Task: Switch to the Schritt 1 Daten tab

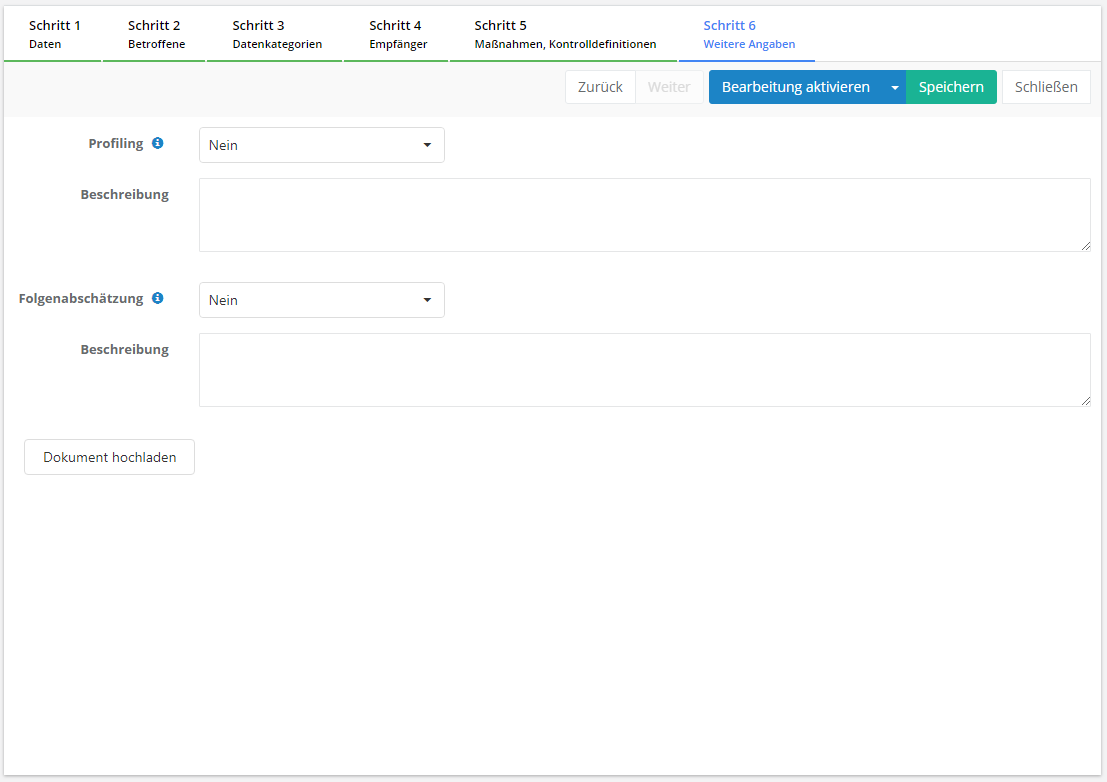Action: tap(54, 34)
